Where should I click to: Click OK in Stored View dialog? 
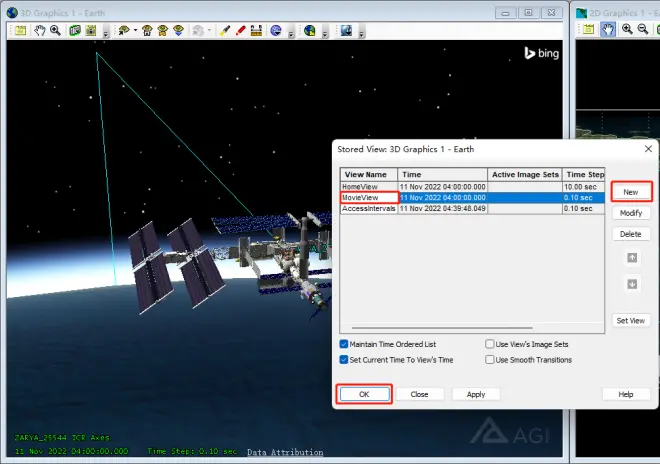coord(364,394)
